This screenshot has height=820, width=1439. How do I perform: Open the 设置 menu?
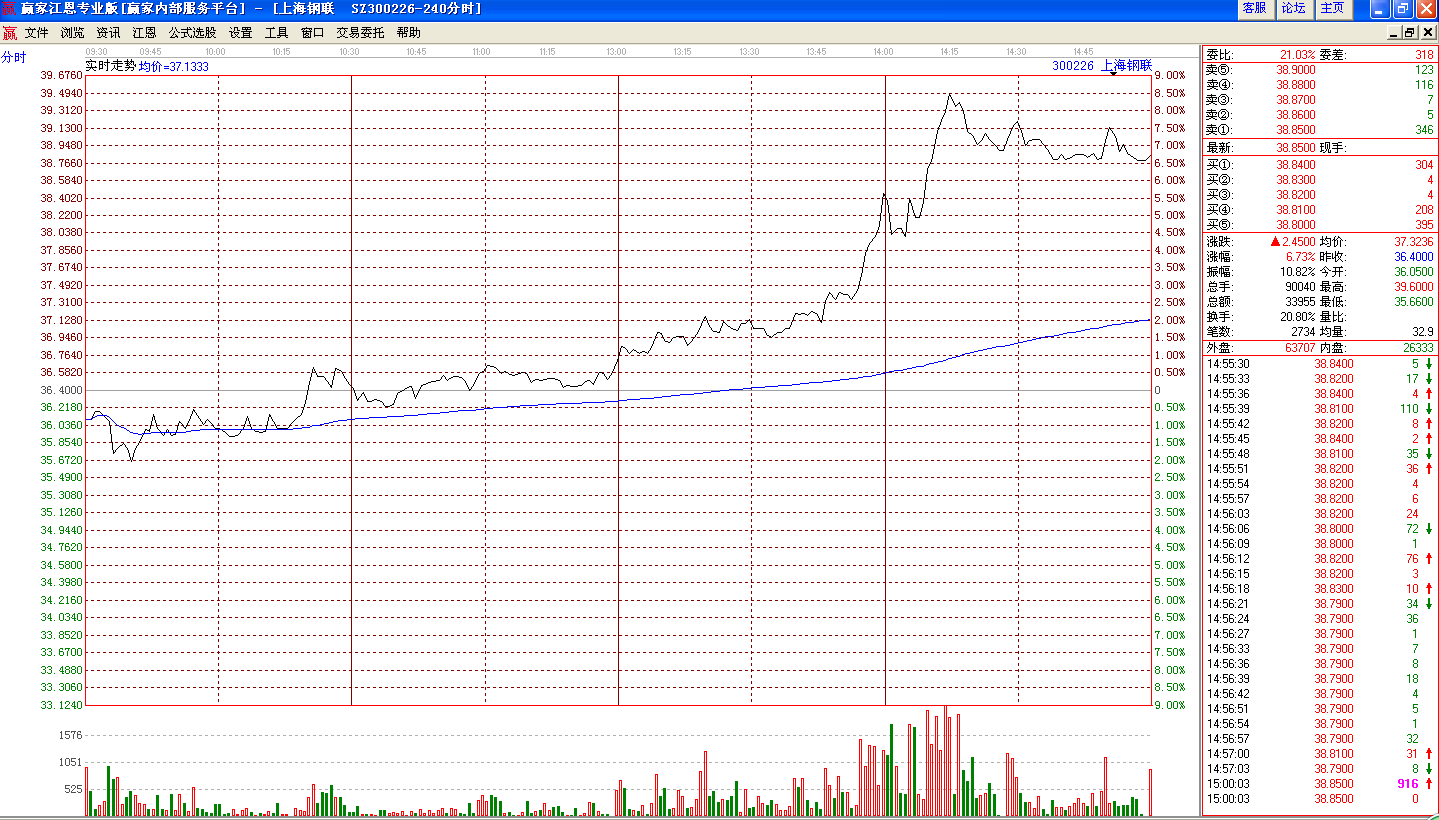tap(240, 33)
